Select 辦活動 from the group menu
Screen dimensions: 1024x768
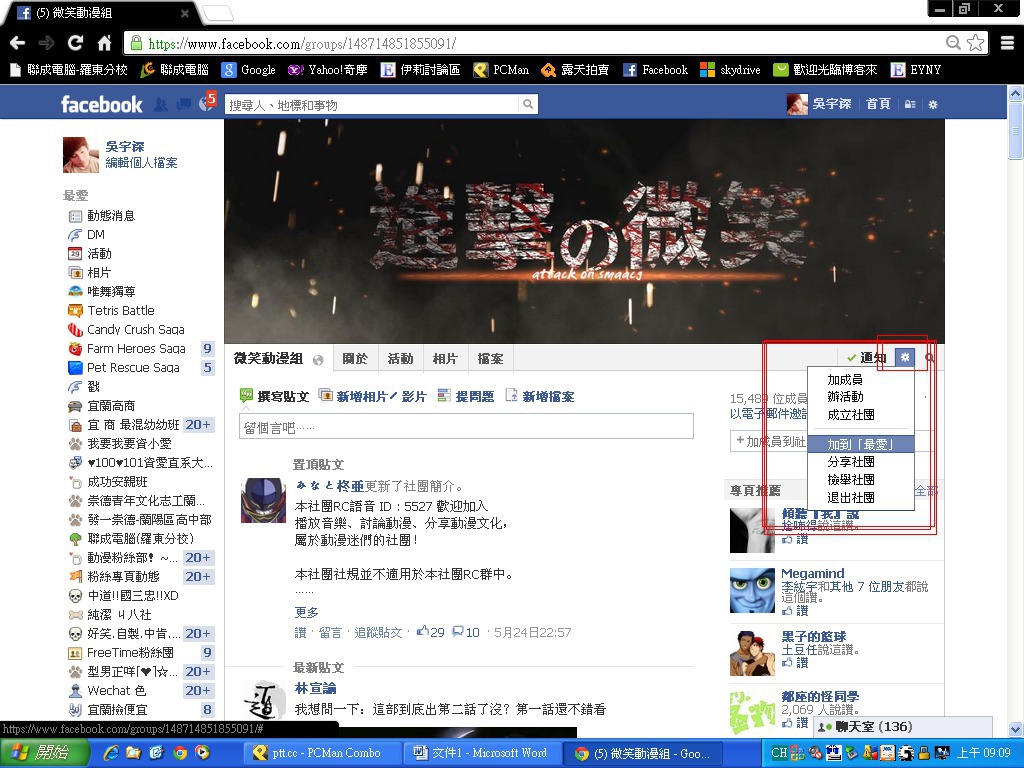point(861,397)
